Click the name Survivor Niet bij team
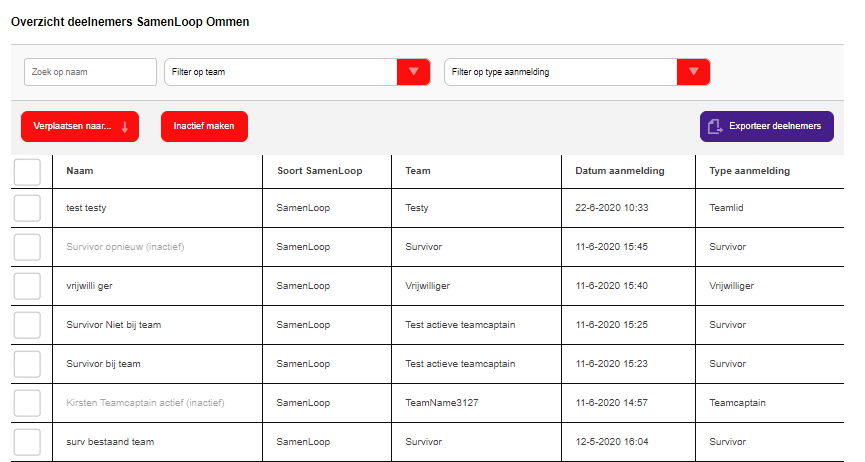 click(114, 325)
